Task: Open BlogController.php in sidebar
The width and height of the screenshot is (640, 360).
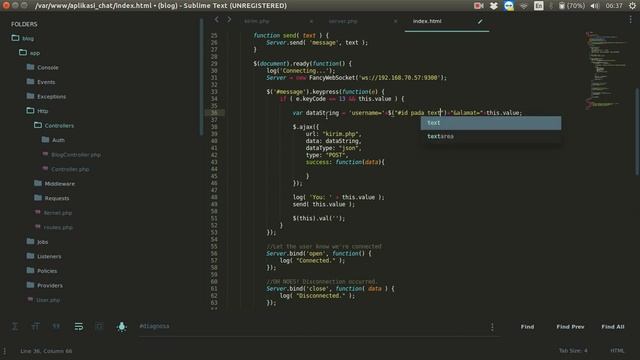Action: click(x=72, y=155)
